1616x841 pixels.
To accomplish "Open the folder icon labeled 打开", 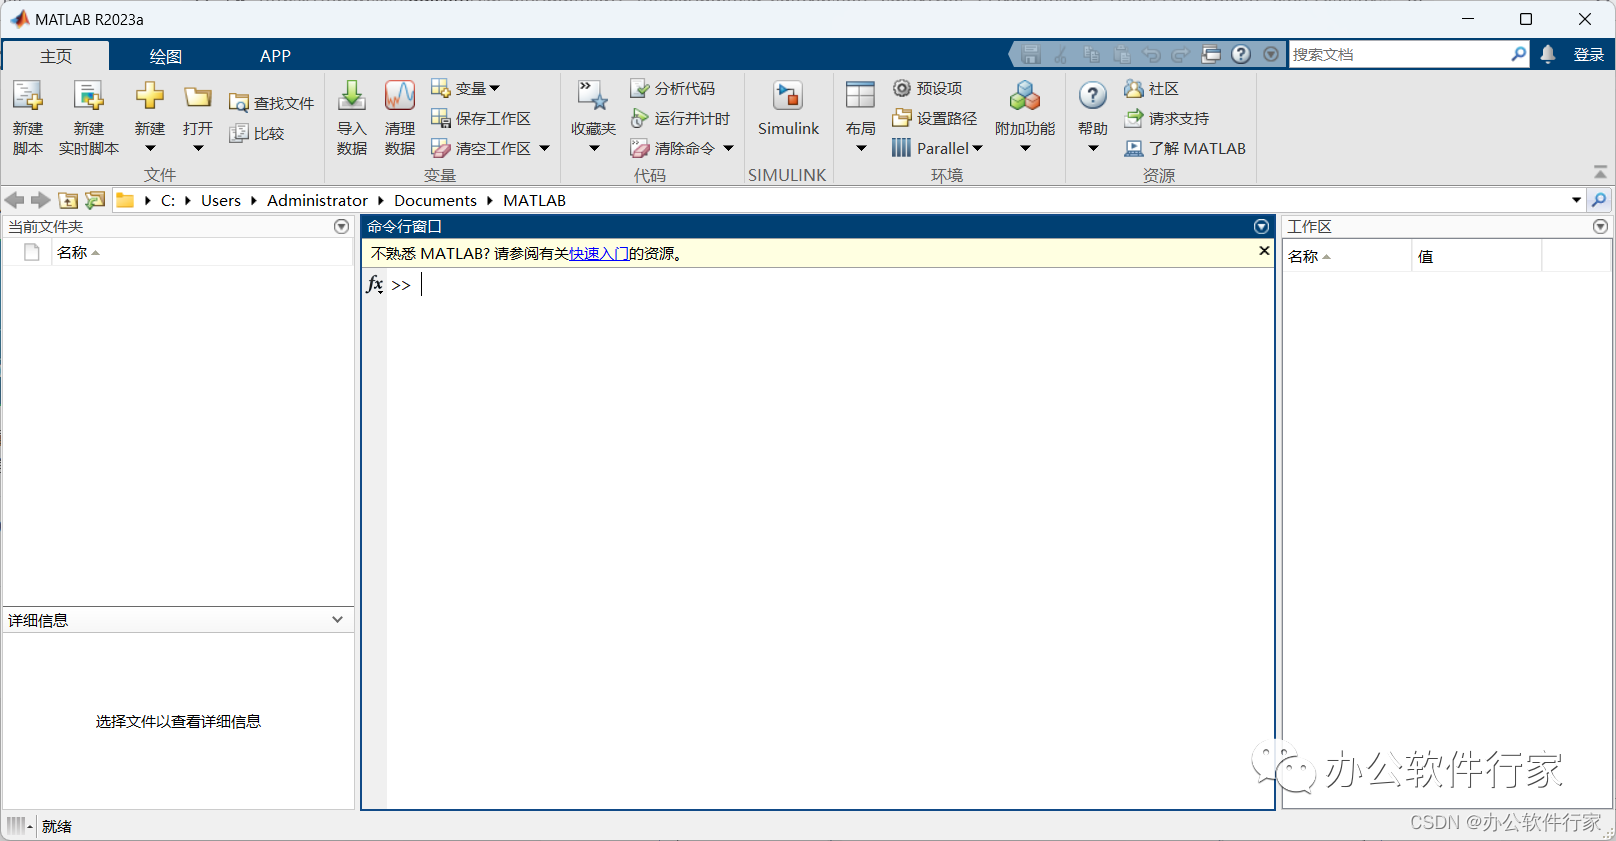I will coord(198,96).
